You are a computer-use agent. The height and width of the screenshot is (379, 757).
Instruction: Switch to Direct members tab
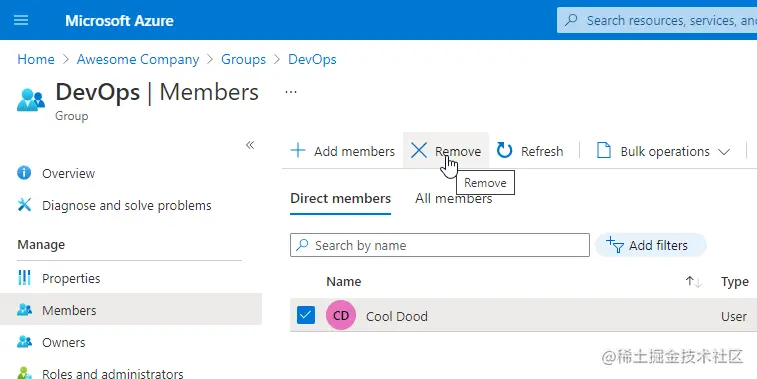pos(340,198)
